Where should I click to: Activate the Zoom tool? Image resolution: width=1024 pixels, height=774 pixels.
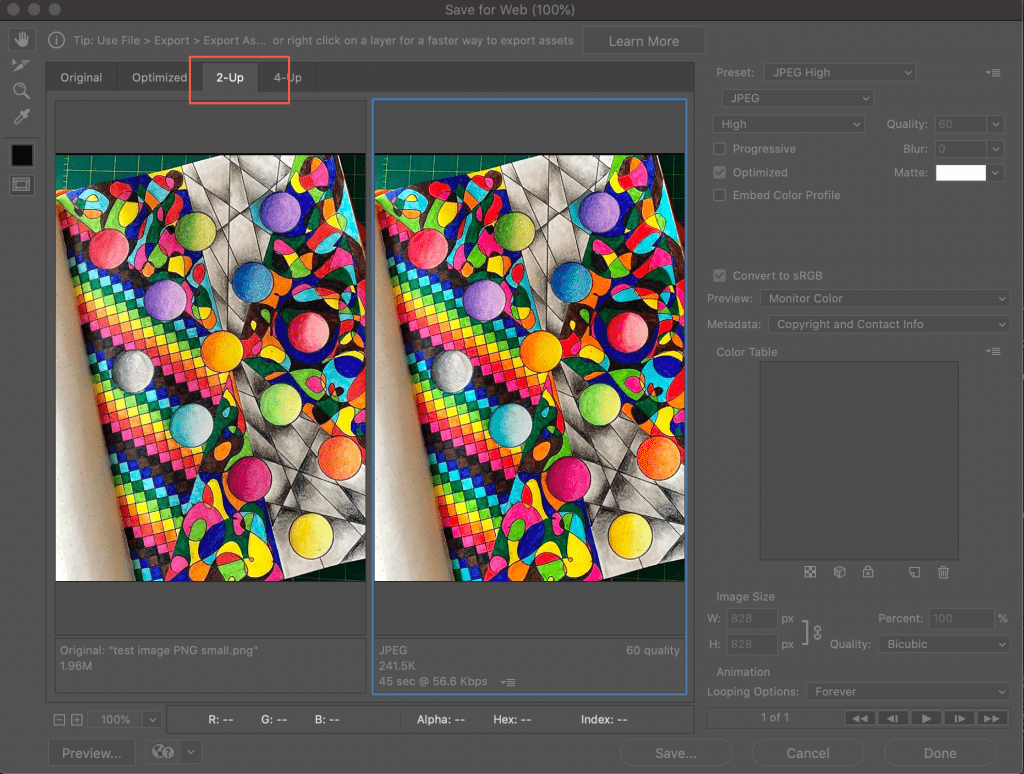(x=22, y=90)
